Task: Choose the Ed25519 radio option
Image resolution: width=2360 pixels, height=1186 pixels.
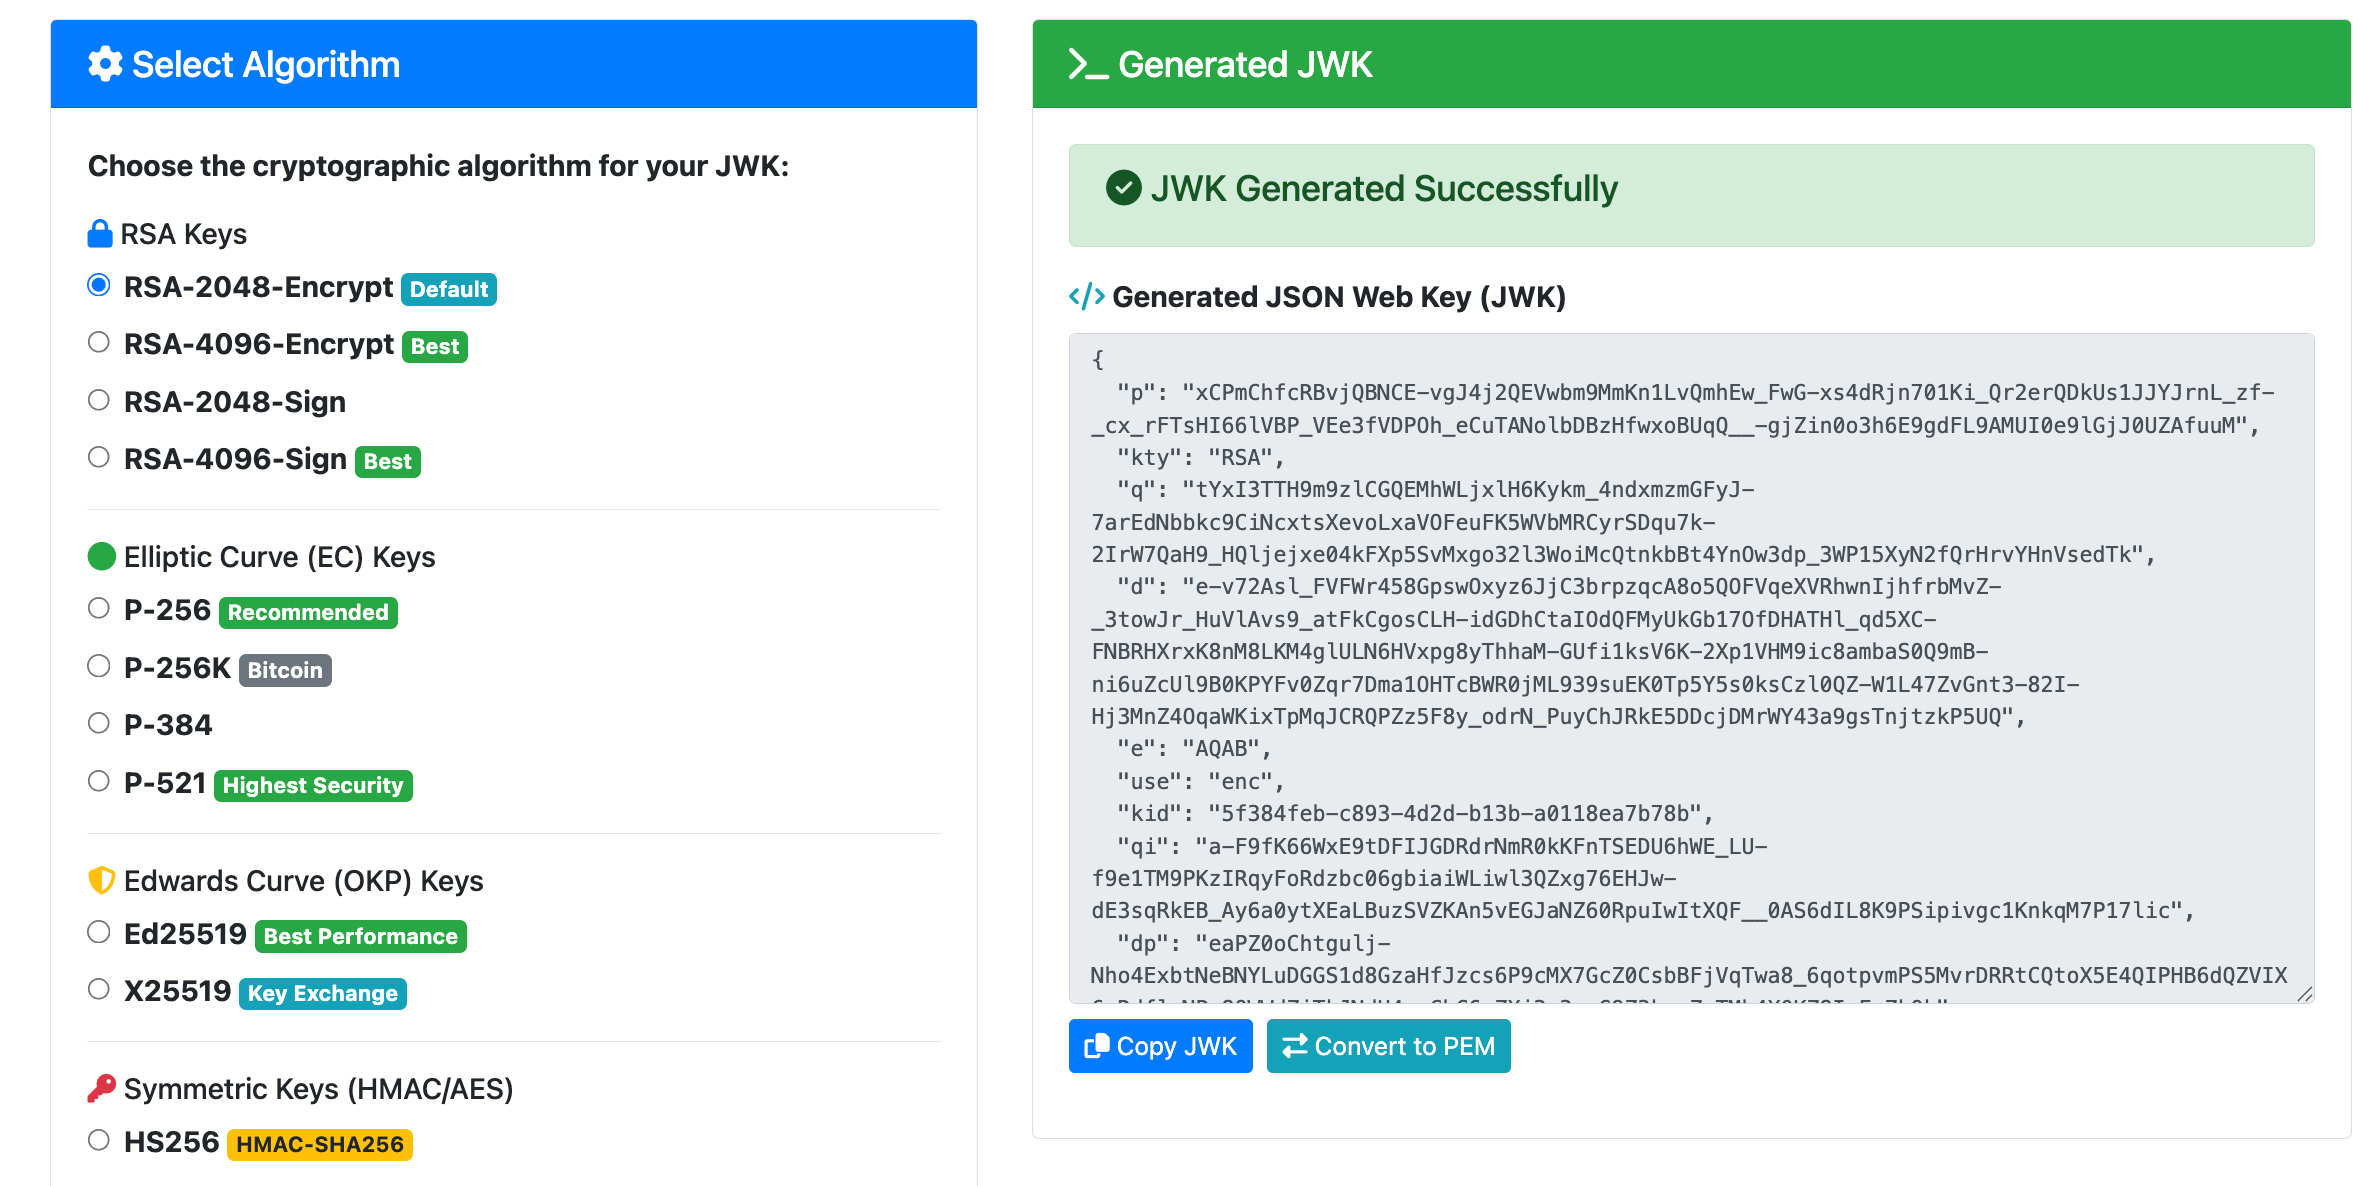Action: 99,933
